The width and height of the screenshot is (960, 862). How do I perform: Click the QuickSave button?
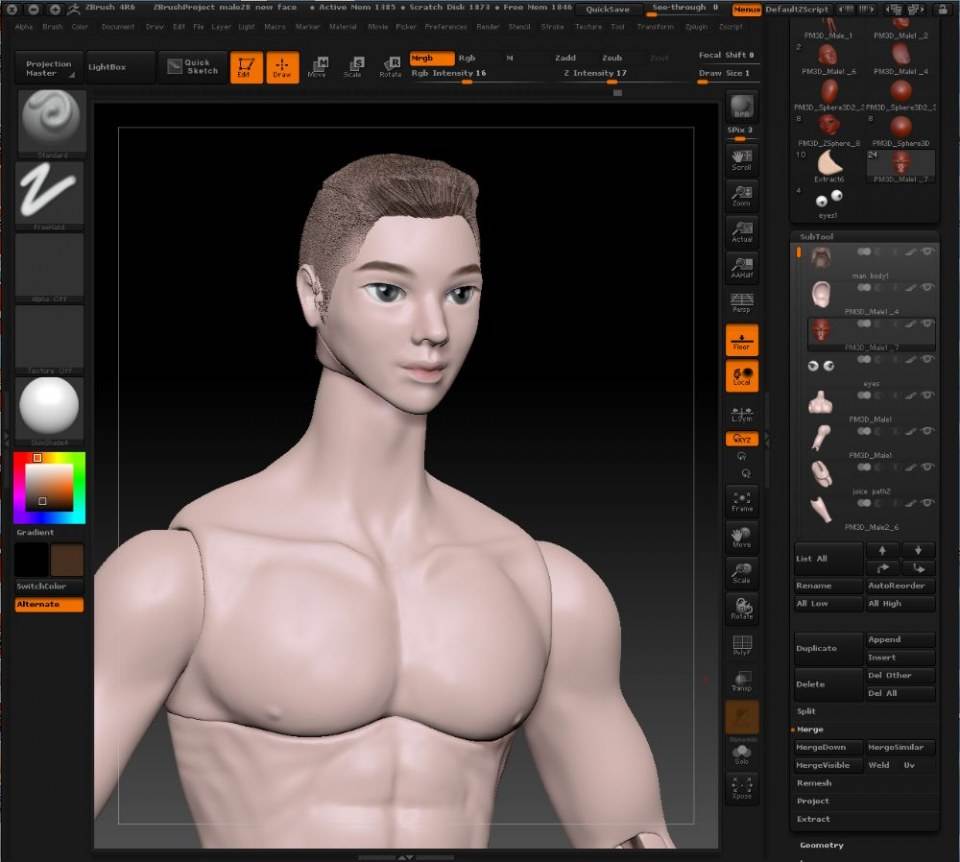pos(607,9)
